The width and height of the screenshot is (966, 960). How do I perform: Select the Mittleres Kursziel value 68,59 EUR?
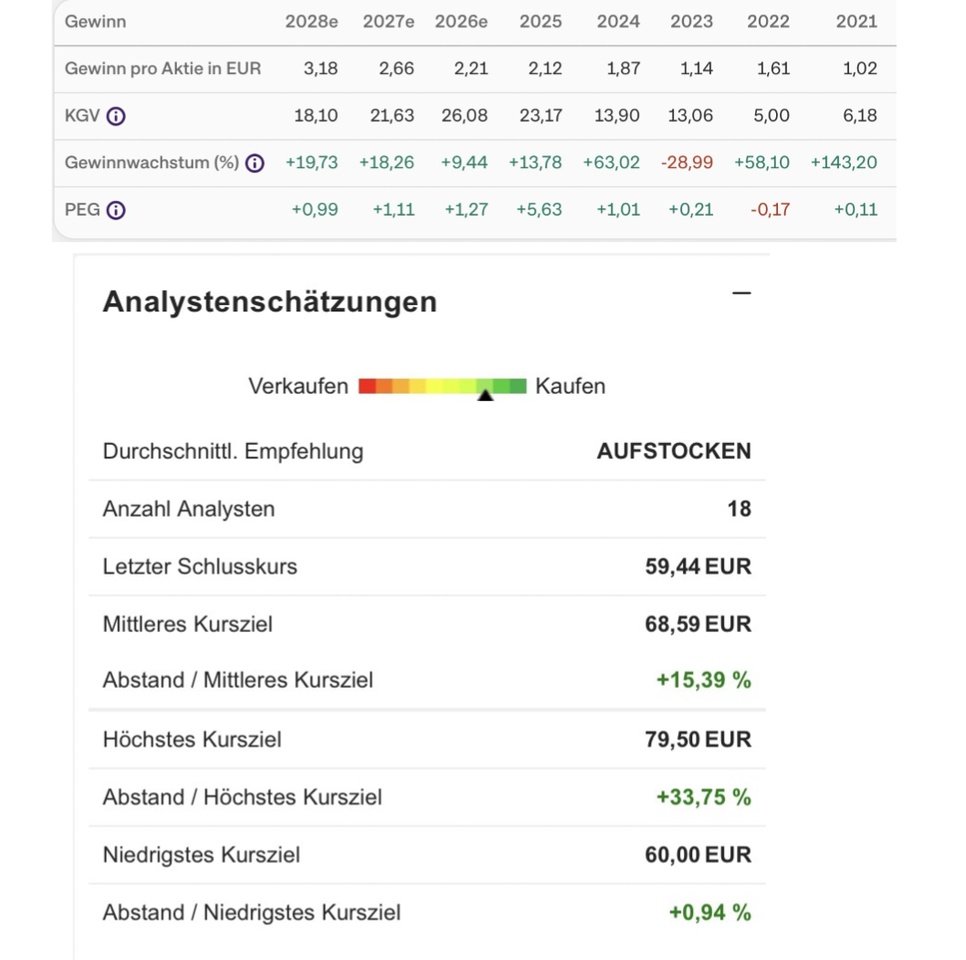pyautogui.click(x=697, y=625)
